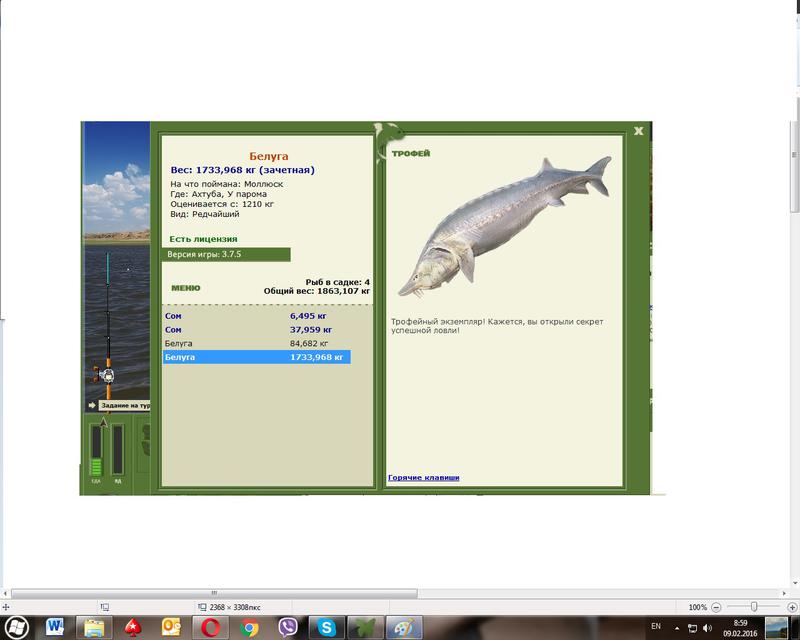The image size is (800, 640).
Task: Click the Версия игры: 3.7.5 bar
Action: [x=226, y=254]
